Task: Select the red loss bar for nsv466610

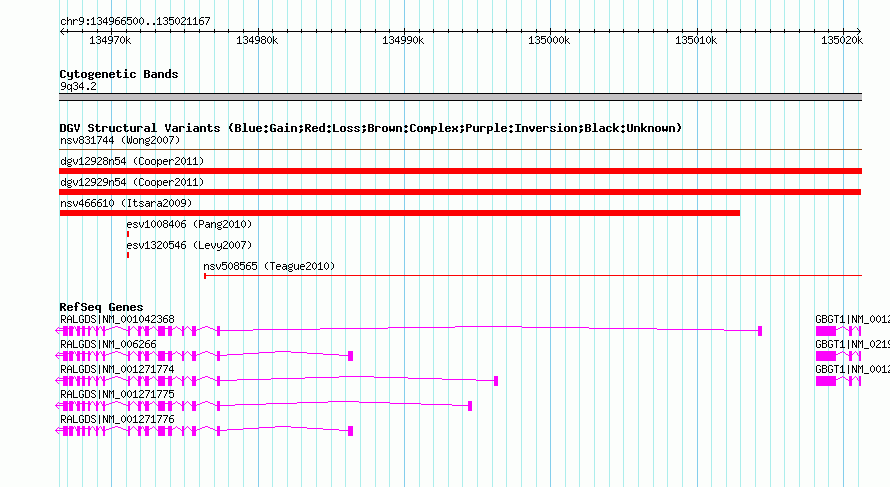Action: pos(400,213)
